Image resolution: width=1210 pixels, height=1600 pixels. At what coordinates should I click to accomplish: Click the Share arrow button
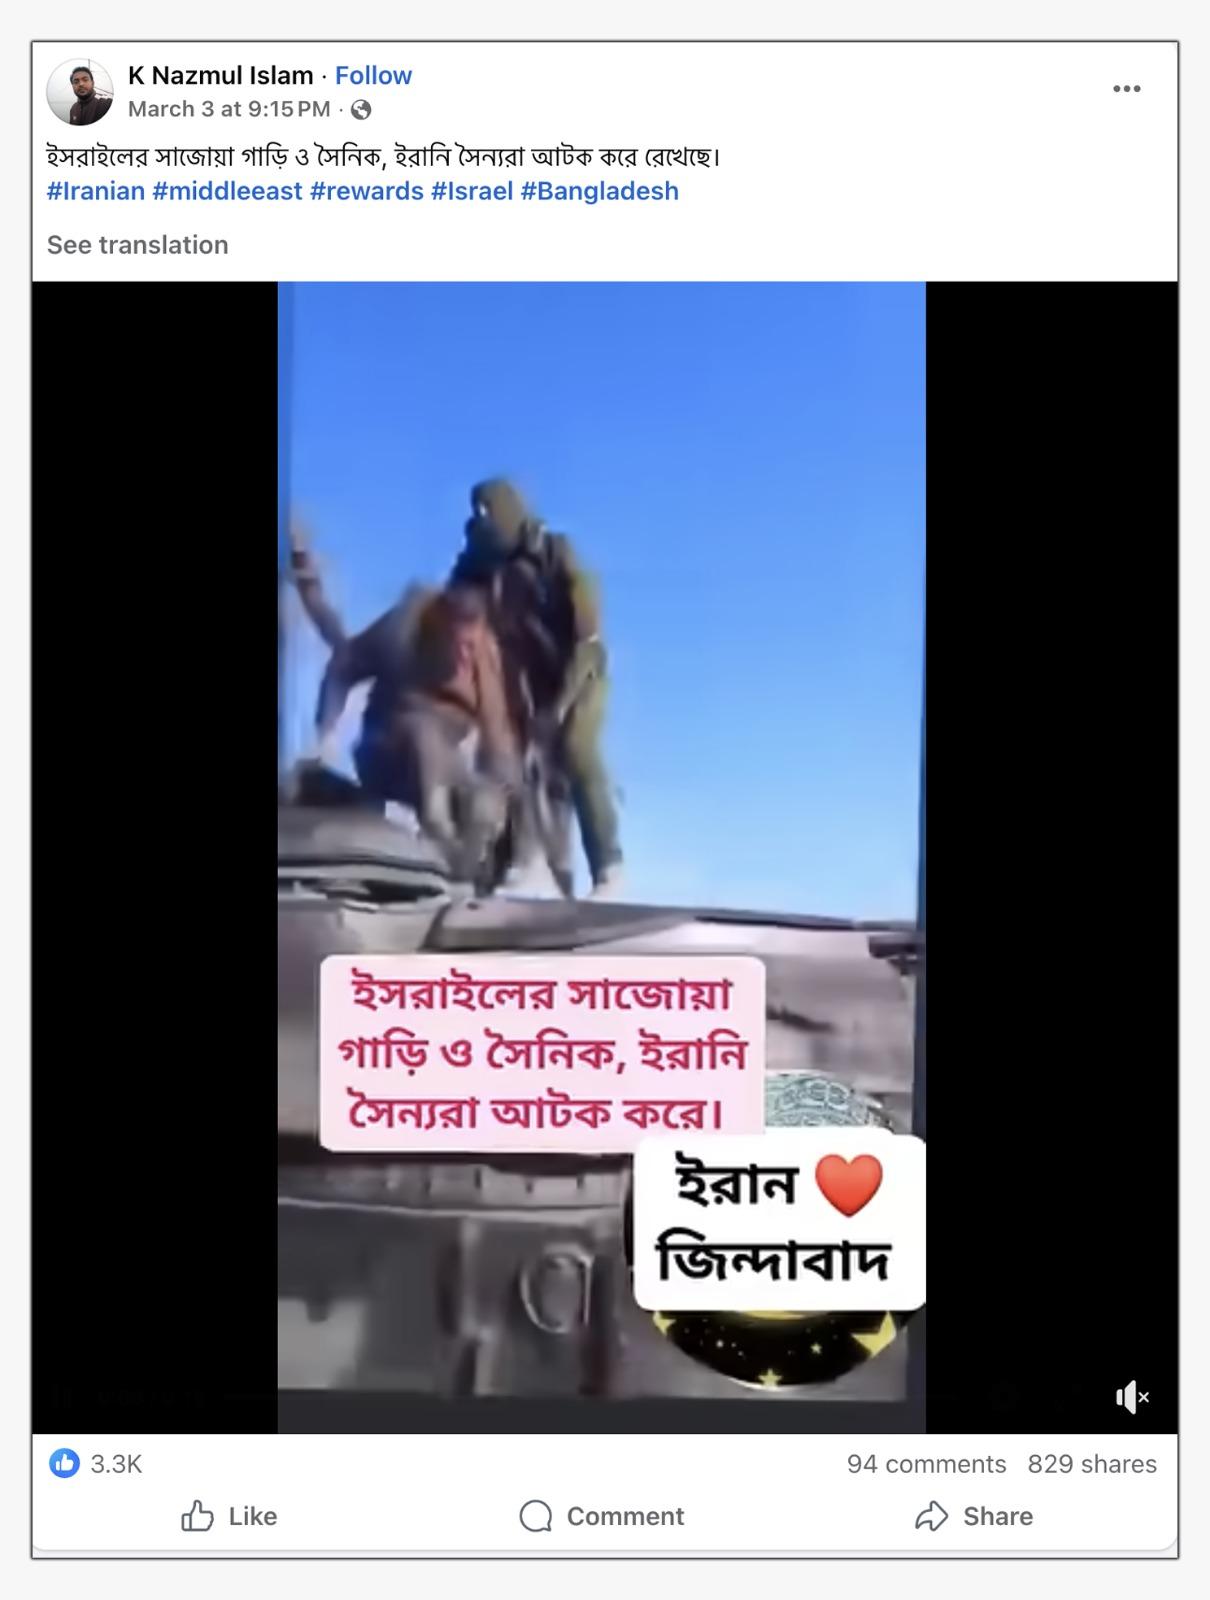(x=974, y=1516)
